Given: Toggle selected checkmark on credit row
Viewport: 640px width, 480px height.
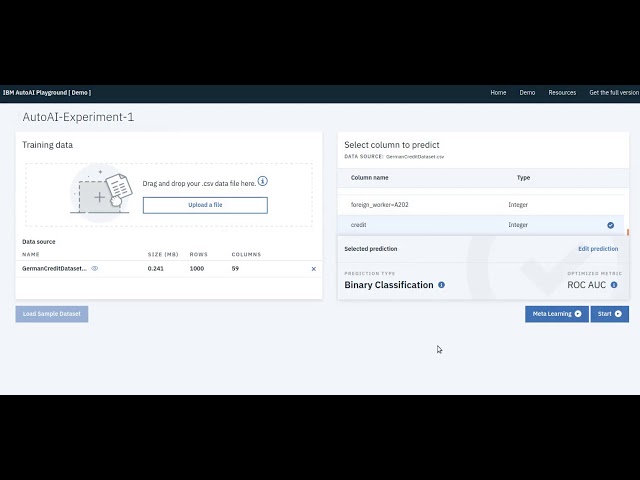Looking at the screenshot, I should click(x=610, y=225).
